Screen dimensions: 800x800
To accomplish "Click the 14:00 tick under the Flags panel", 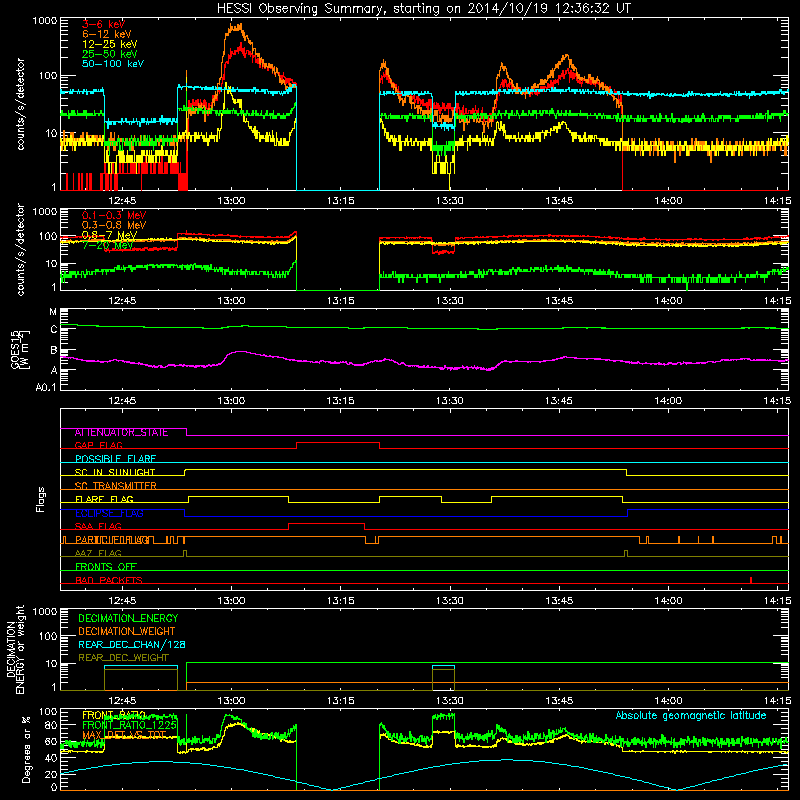I will (668, 601).
